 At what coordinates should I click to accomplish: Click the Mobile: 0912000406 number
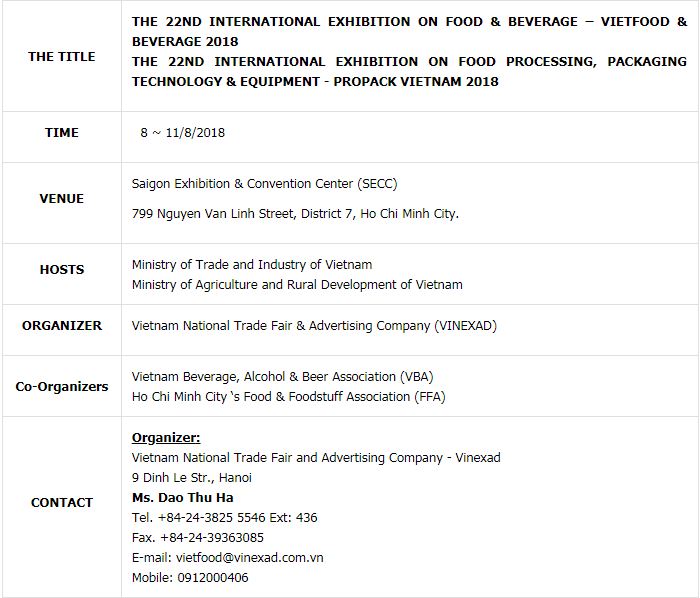click(190, 578)
